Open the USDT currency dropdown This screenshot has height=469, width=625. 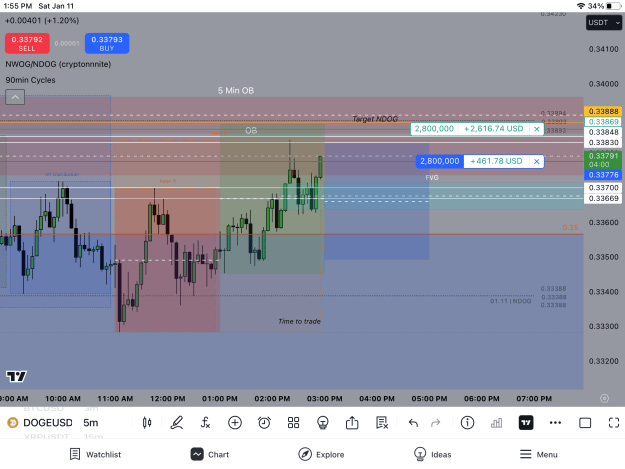604,23
